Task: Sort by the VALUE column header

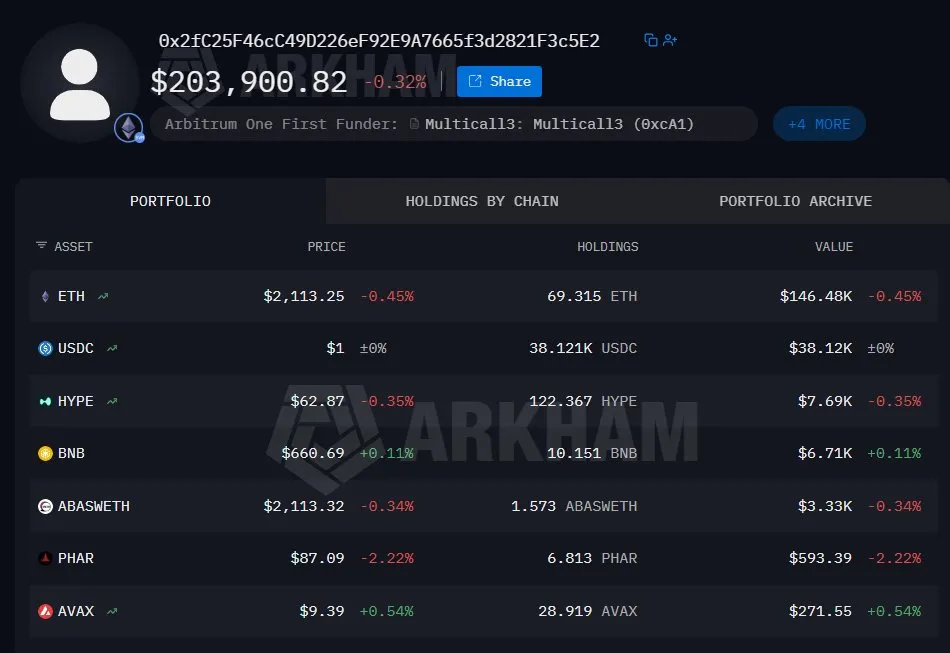Action: 834,247
